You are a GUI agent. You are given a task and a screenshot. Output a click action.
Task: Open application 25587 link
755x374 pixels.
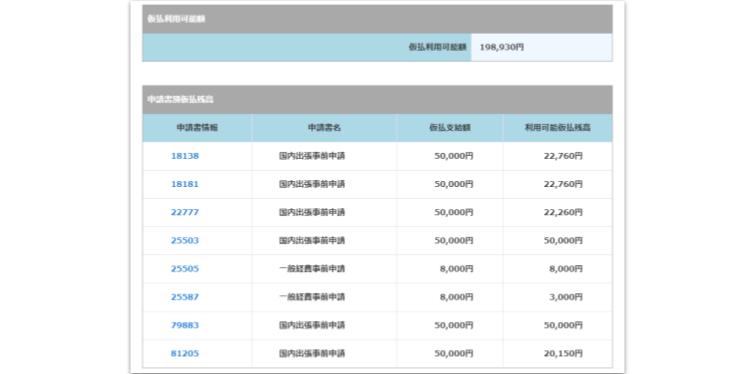[185, 297]
